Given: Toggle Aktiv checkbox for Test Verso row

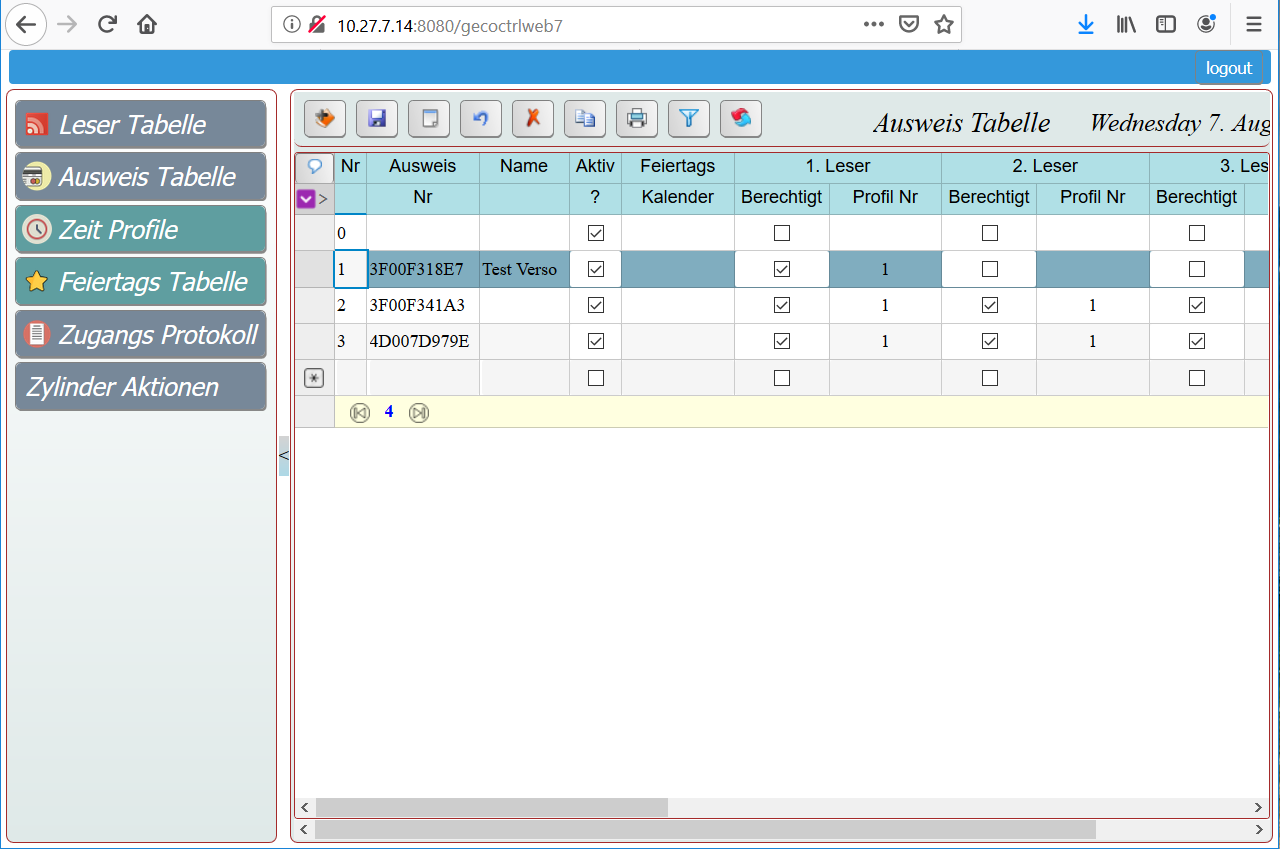Looking at the screenshot, I should point(596,269).
